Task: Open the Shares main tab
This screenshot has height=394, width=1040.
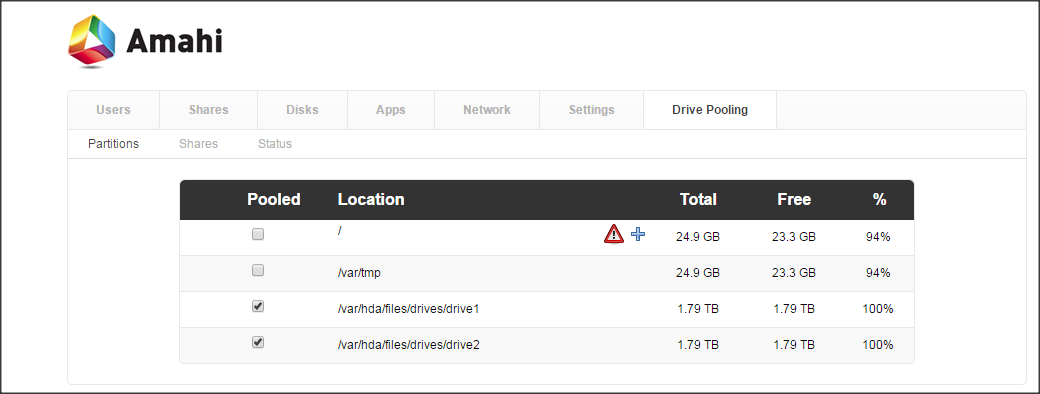Action: point(208,110)
